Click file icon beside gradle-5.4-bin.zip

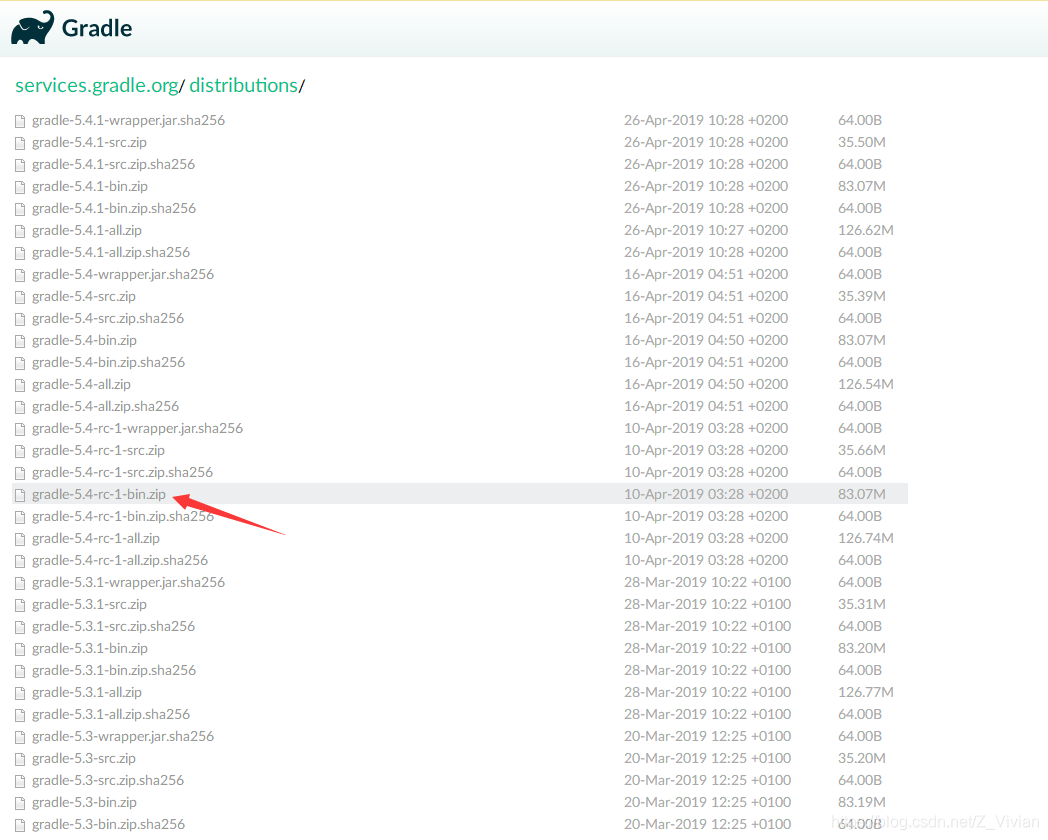[x=20, y=341]
